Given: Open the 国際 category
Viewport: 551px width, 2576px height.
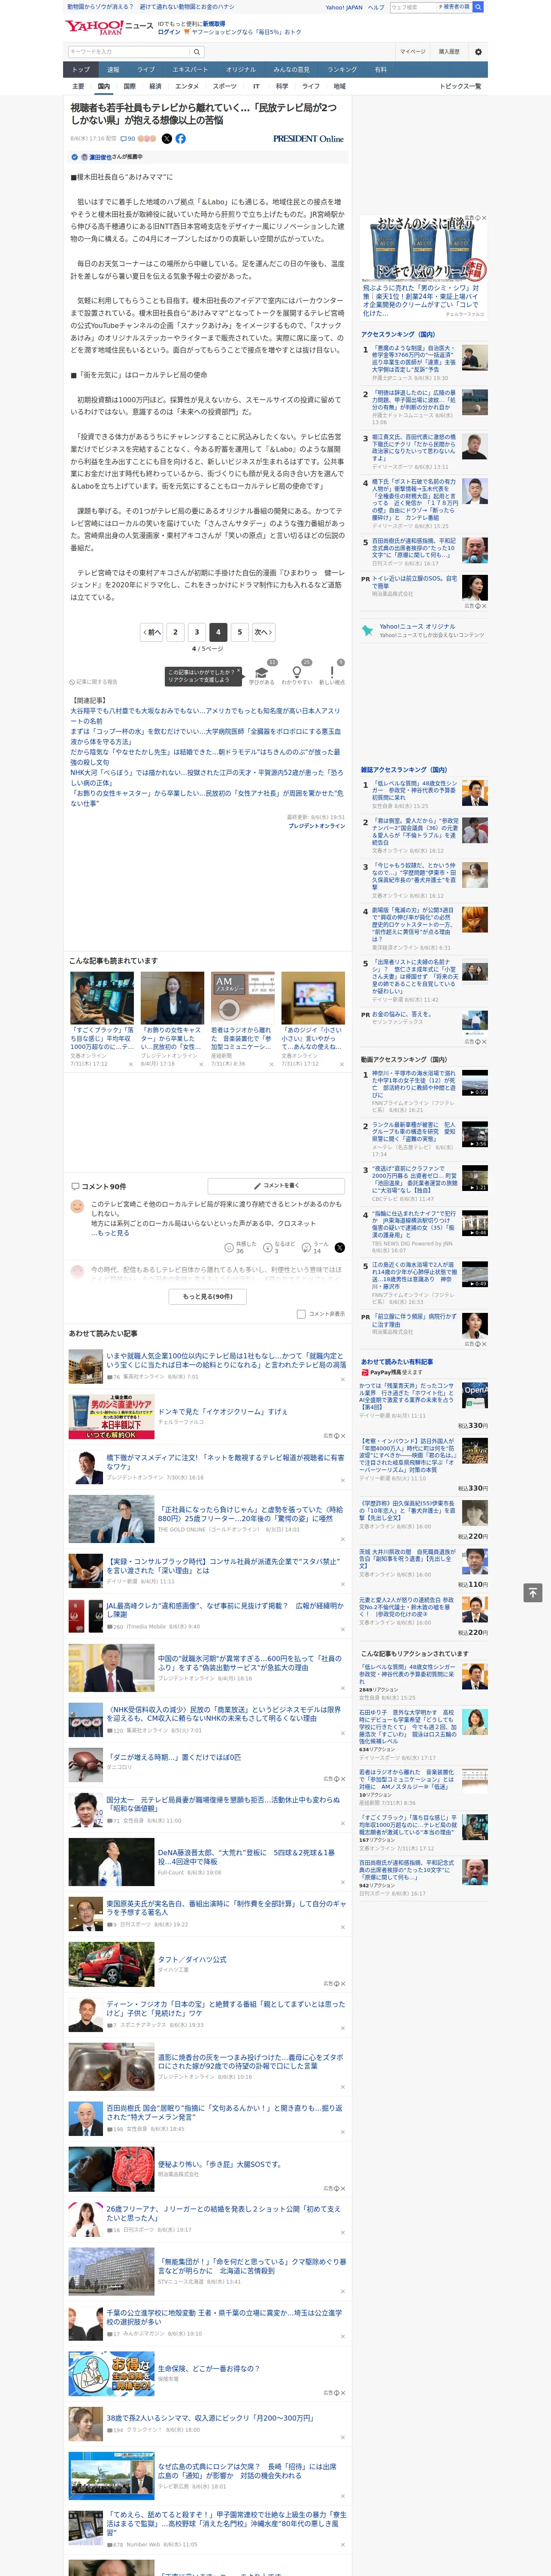Looking at the screenshot, I should click(129, 86).
